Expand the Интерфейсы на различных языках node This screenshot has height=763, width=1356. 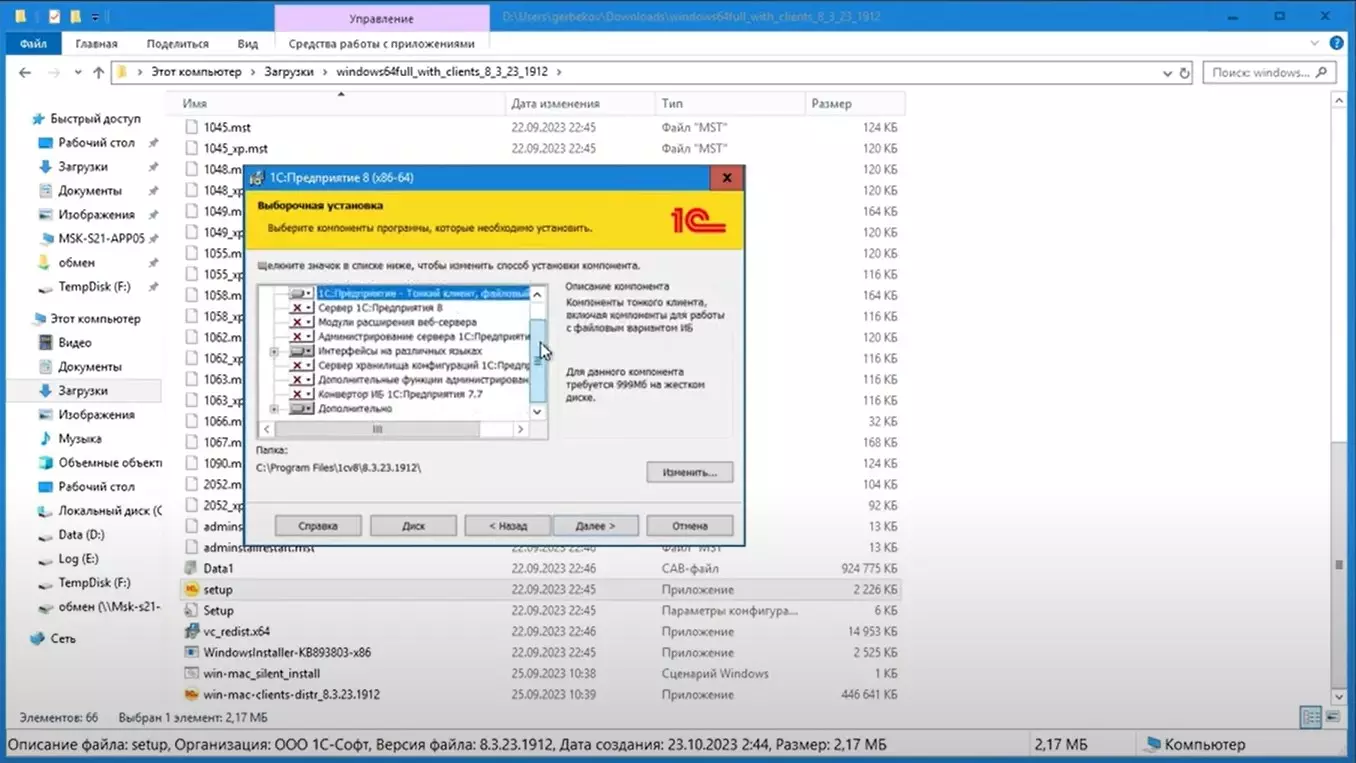[x=274, y=352]
